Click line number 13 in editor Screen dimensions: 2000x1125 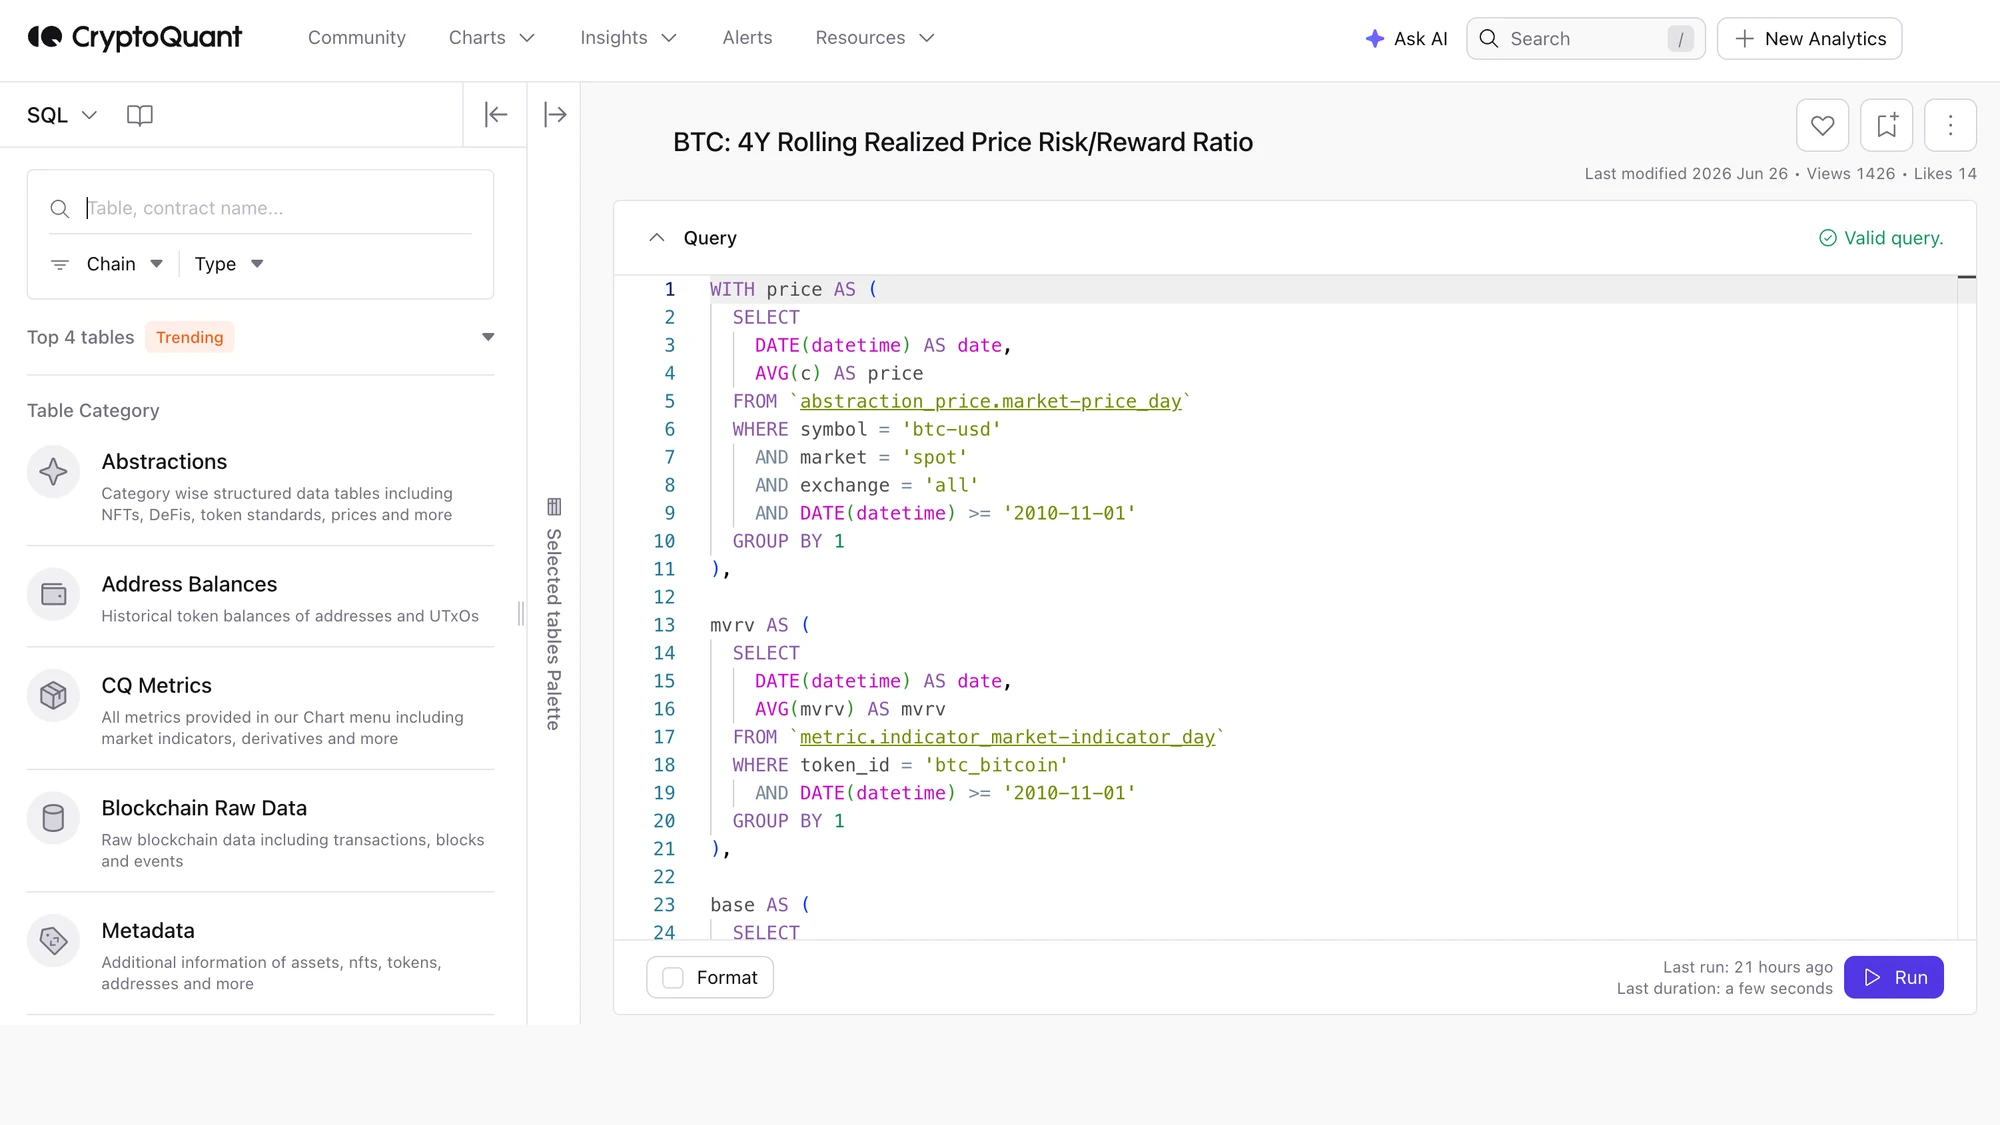664,625
